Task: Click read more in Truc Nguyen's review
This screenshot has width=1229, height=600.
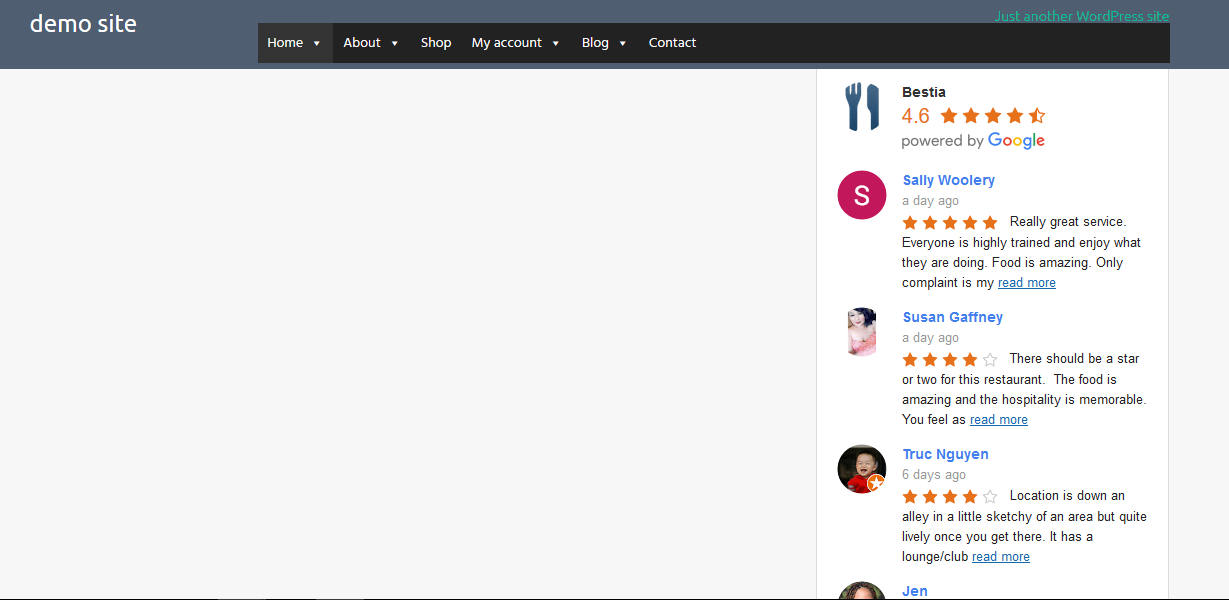Action: [1001, 557]
